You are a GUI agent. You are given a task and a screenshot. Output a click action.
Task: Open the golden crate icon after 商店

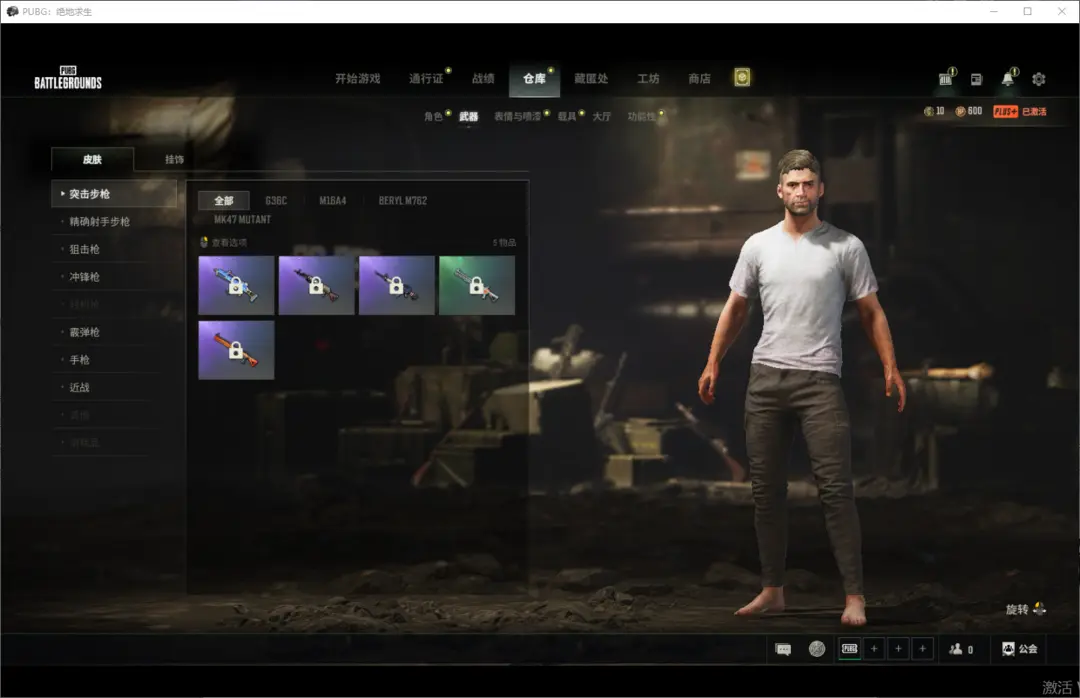(742, 77)
